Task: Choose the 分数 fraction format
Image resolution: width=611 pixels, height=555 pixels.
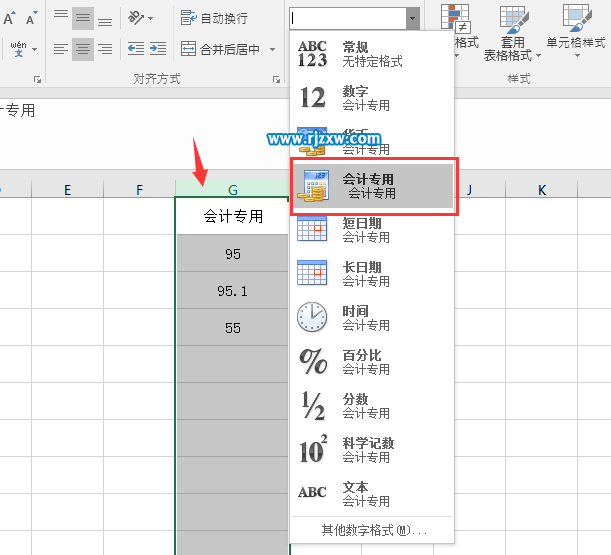Action: click(x=372, y=406)
